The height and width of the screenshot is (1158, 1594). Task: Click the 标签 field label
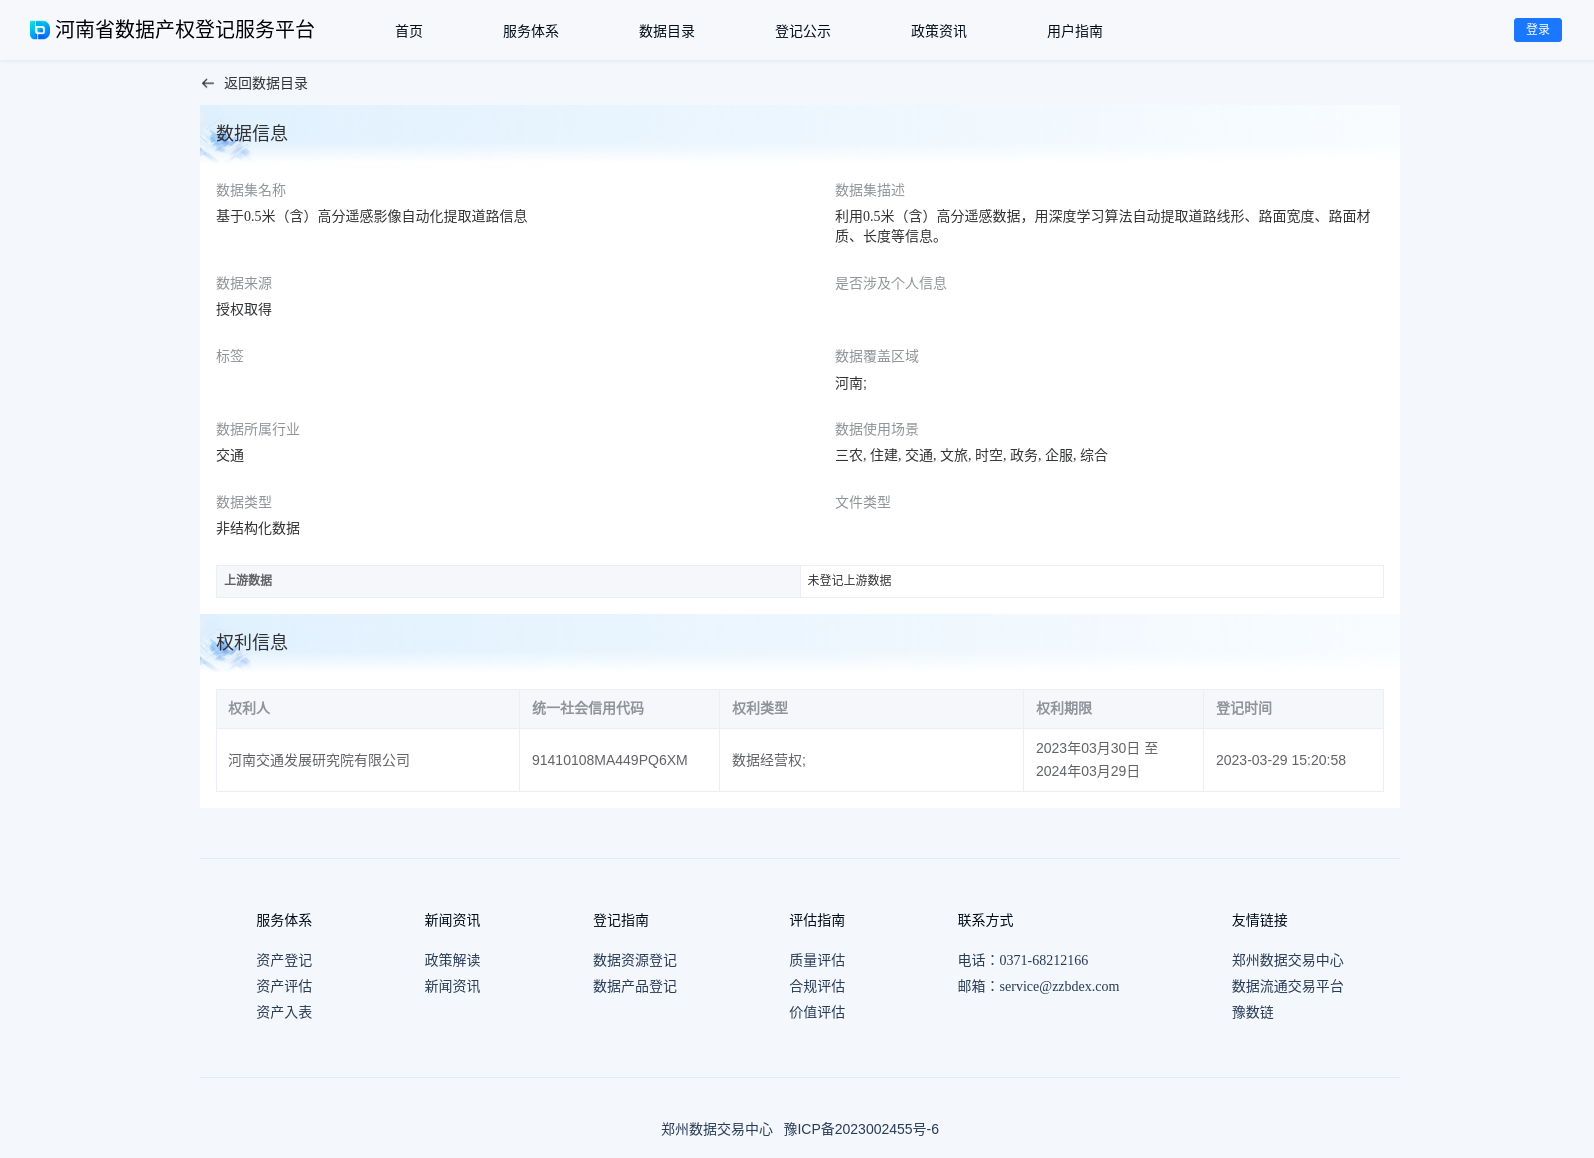click(x=230, y=356)
